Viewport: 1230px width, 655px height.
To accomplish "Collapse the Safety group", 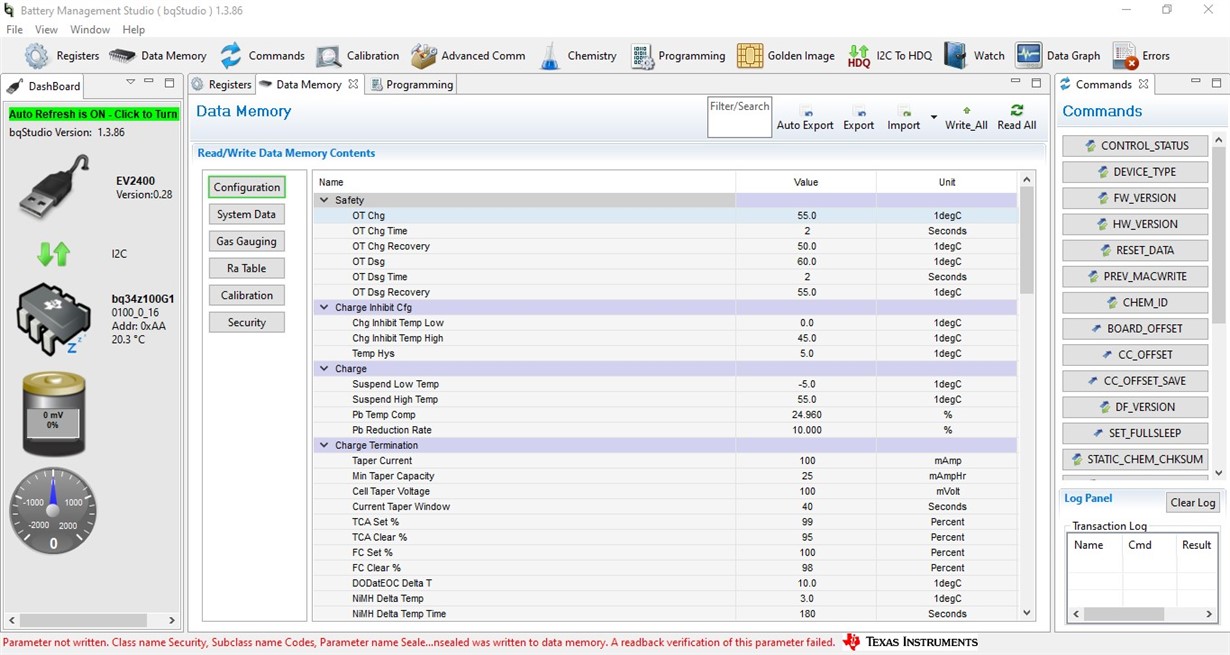I will click(324, 200).
